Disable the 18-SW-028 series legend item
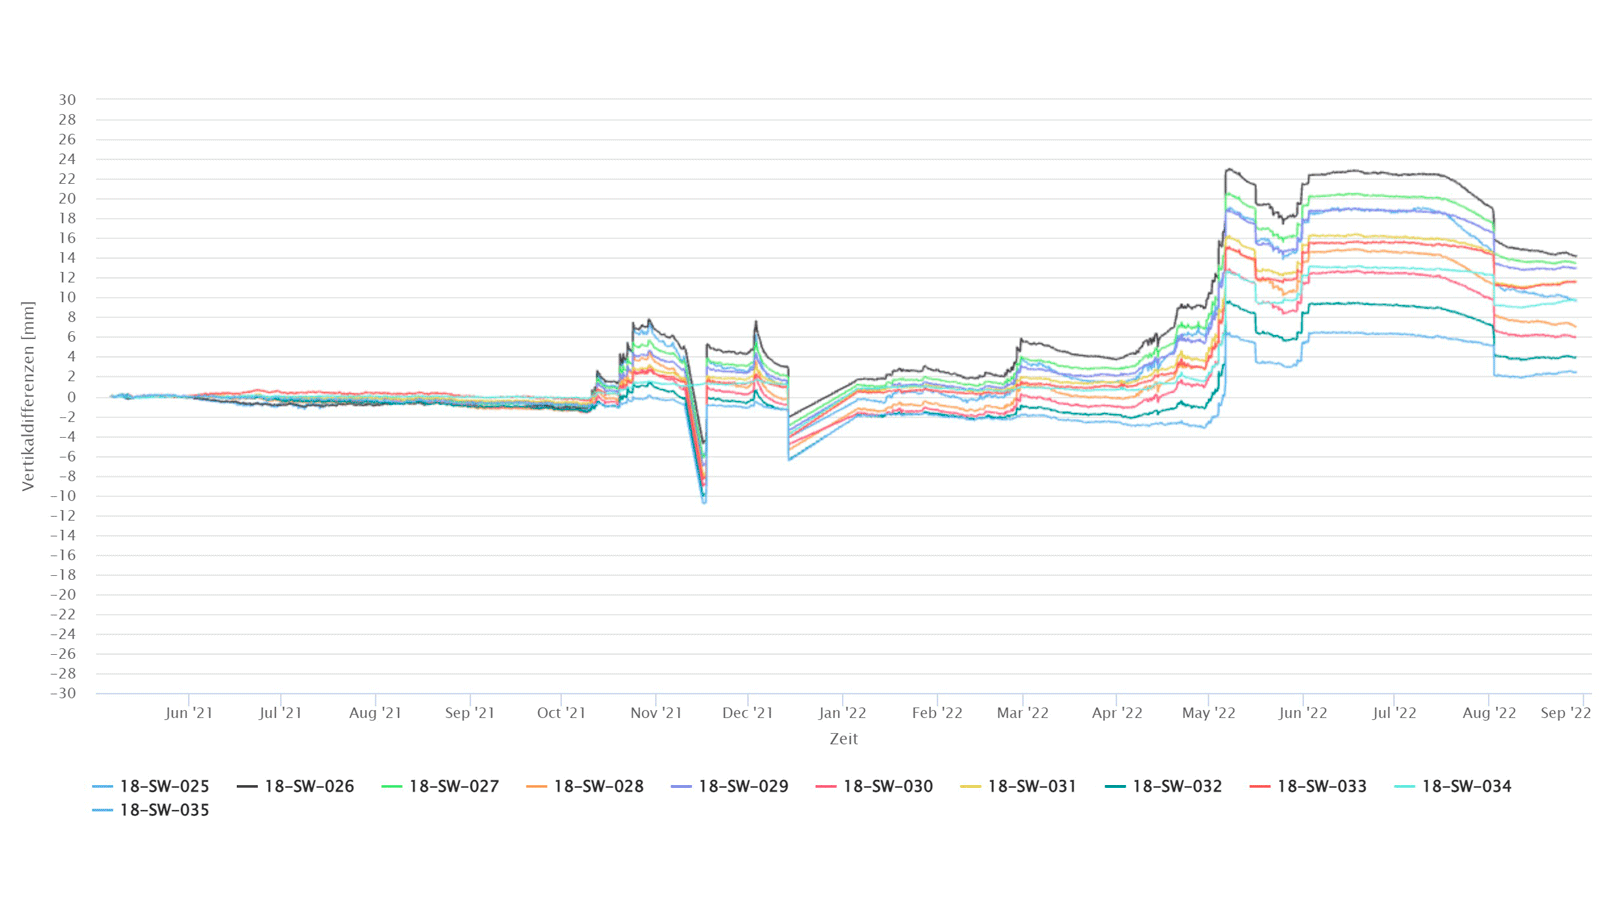 pyautogui.click(x=585, y=786)
